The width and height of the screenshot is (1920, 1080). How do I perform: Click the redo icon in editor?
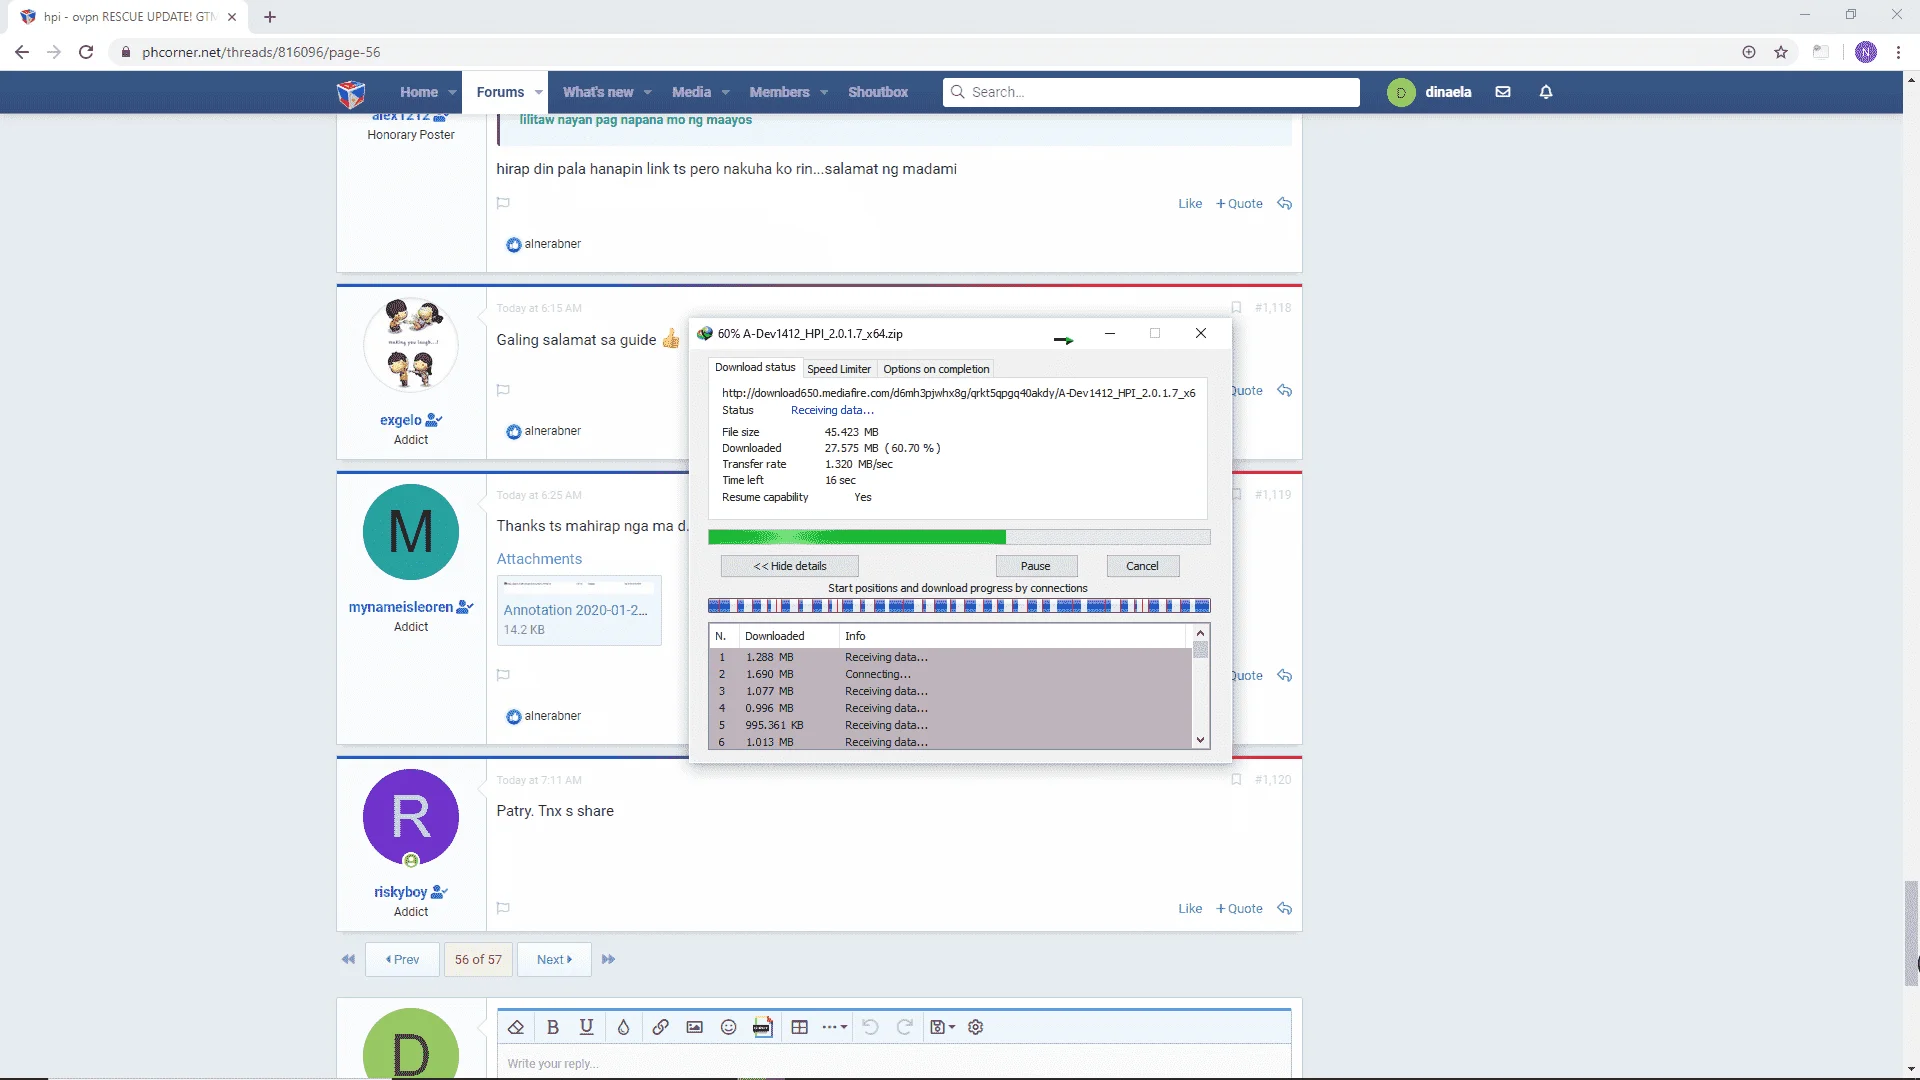905,1027
